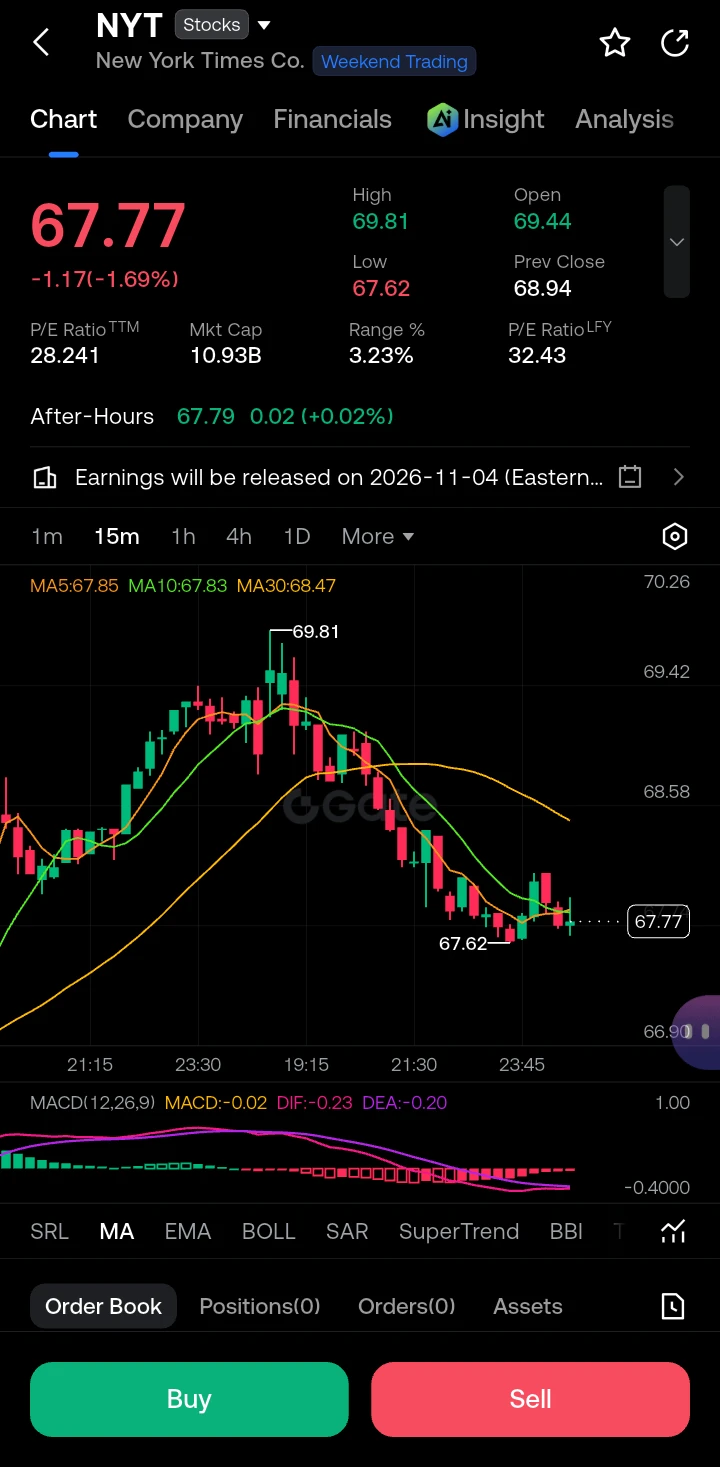The image size is (720, 1467).
Task: Tap the large 67.77 last price
Action: 108,225
